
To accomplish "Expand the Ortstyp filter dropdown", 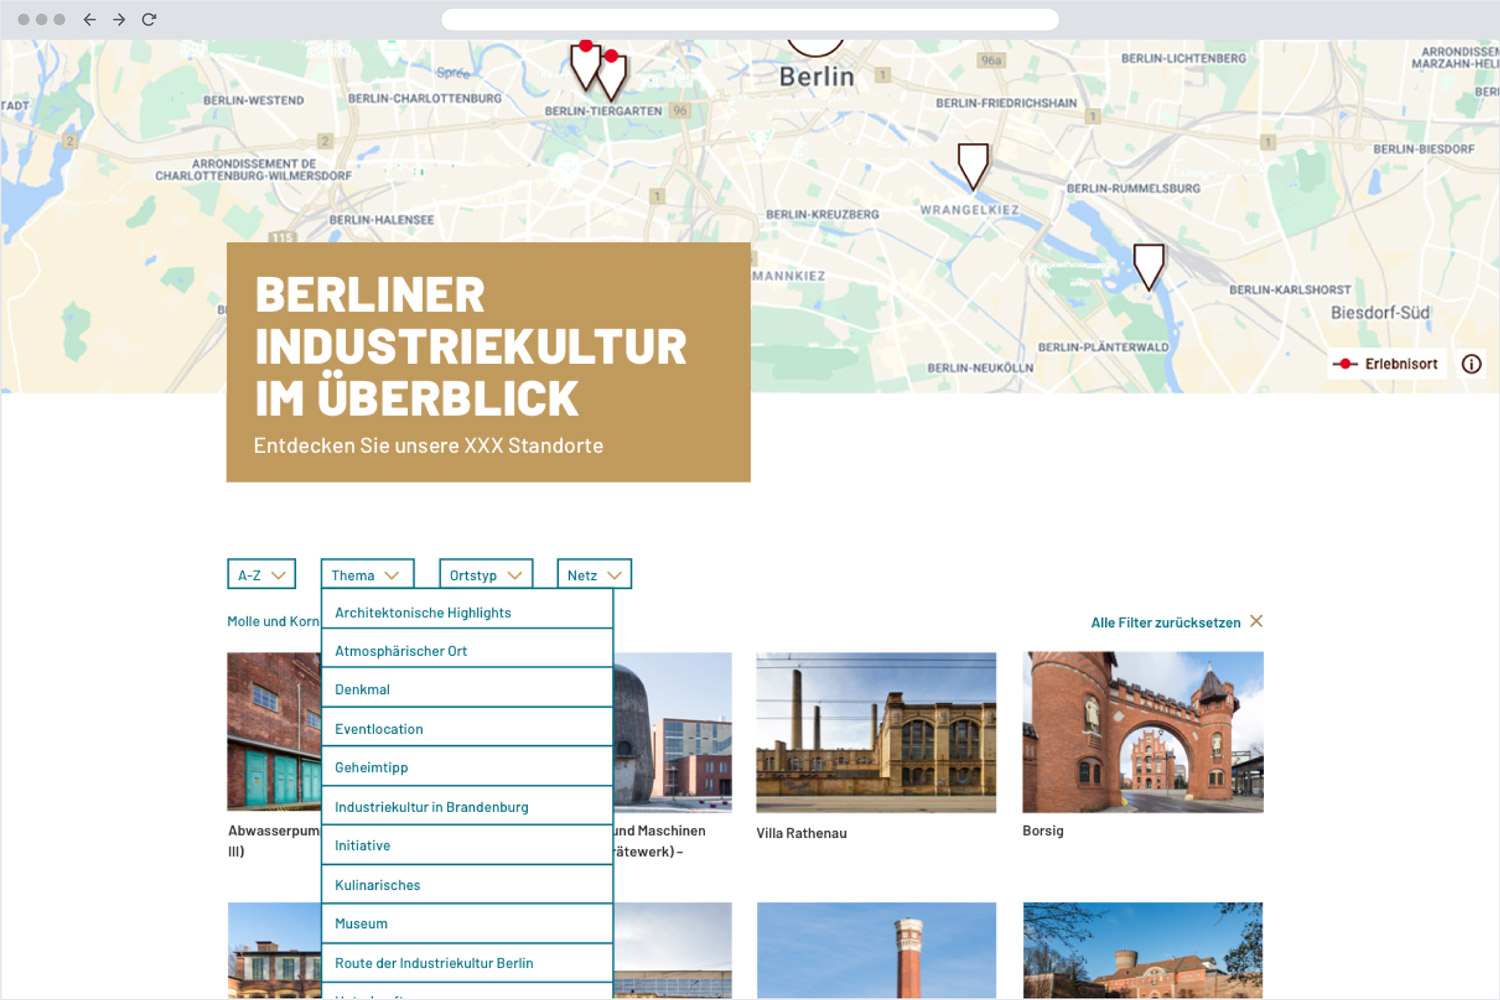I will [x=486, y=573].
